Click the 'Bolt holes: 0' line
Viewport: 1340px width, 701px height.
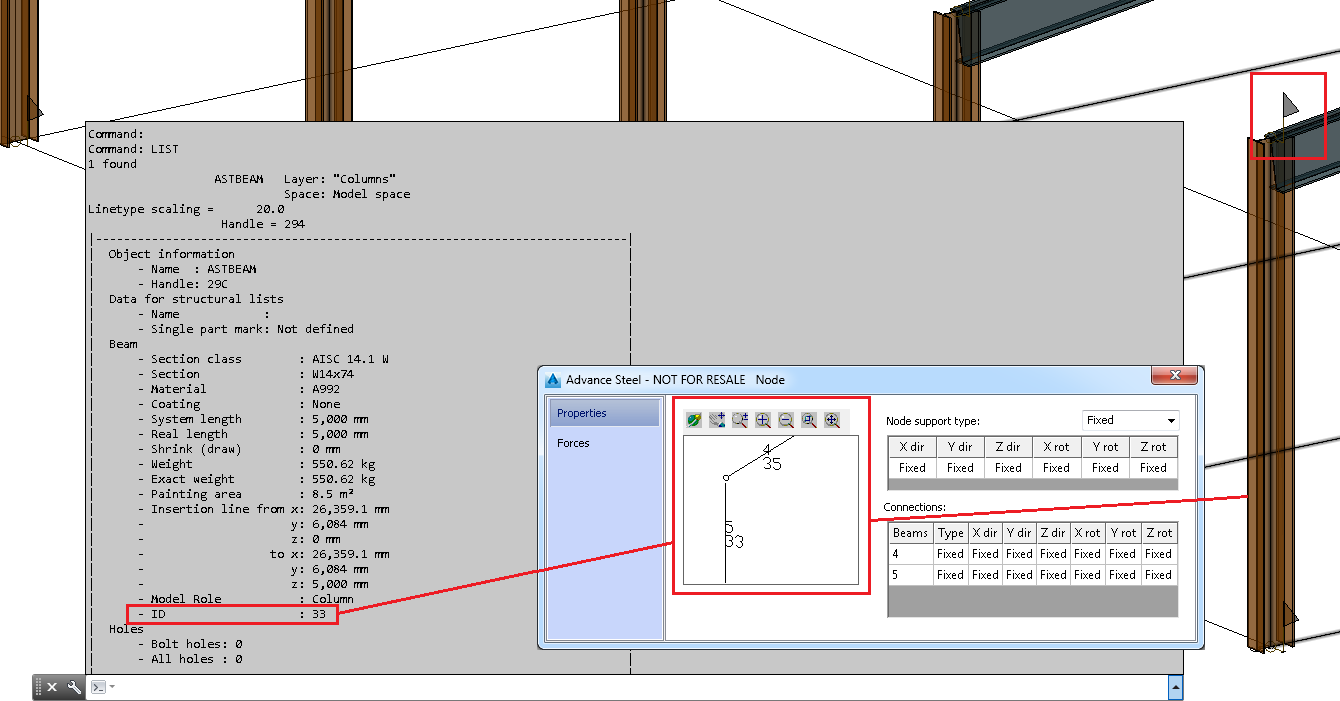[189, 644]
